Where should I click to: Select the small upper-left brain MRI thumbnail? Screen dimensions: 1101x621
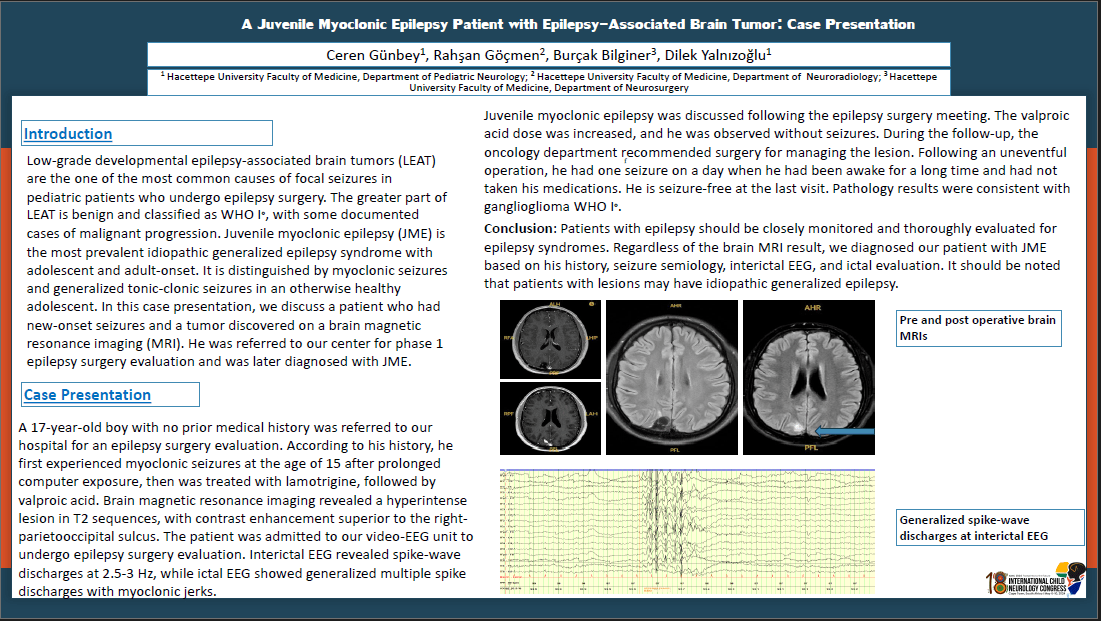click(x=550, y=339)
